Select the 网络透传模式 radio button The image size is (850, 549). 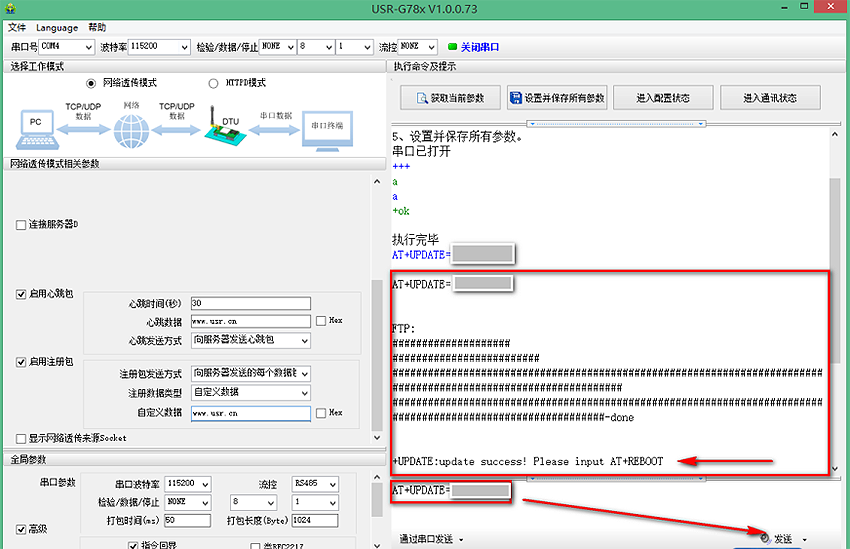tap(91, 83)
